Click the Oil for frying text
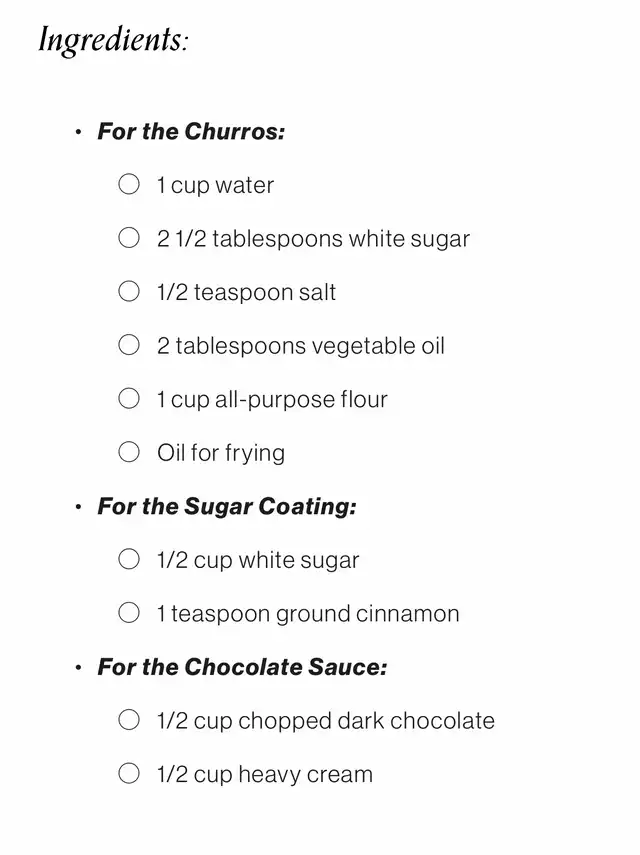The height and width of the screenshot is (855, 640). point(221,453)
